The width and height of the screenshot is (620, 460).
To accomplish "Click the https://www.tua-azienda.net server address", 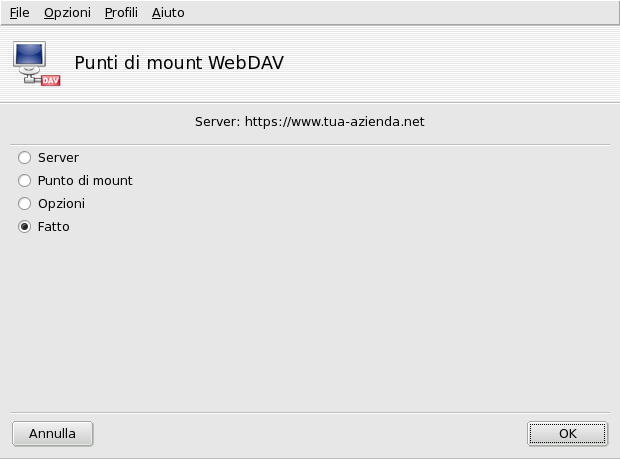I will click(335, 122).
